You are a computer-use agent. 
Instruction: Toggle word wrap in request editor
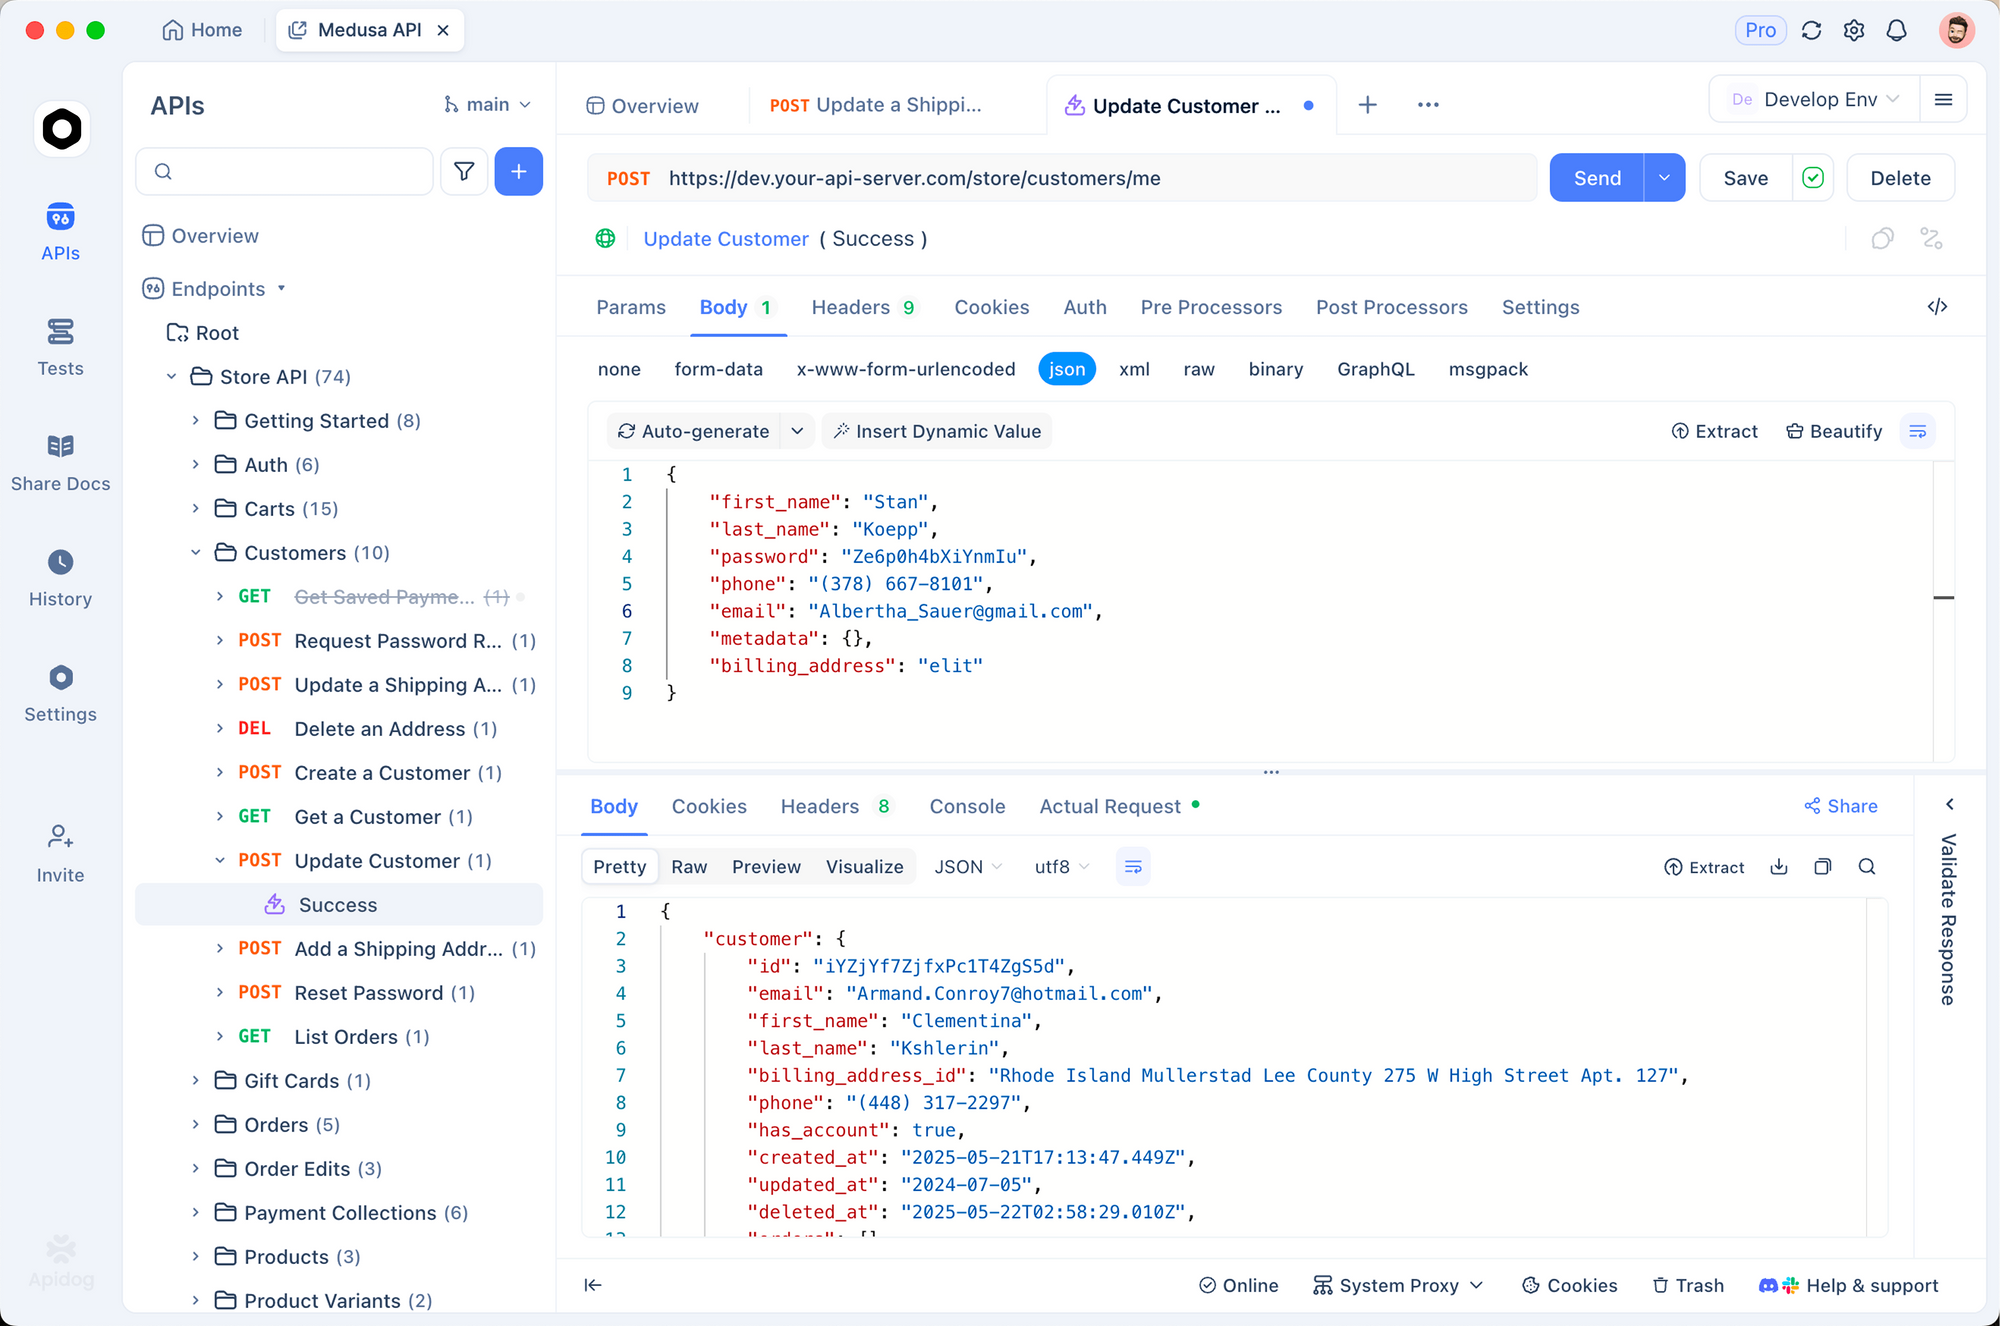click(1917, 431)
